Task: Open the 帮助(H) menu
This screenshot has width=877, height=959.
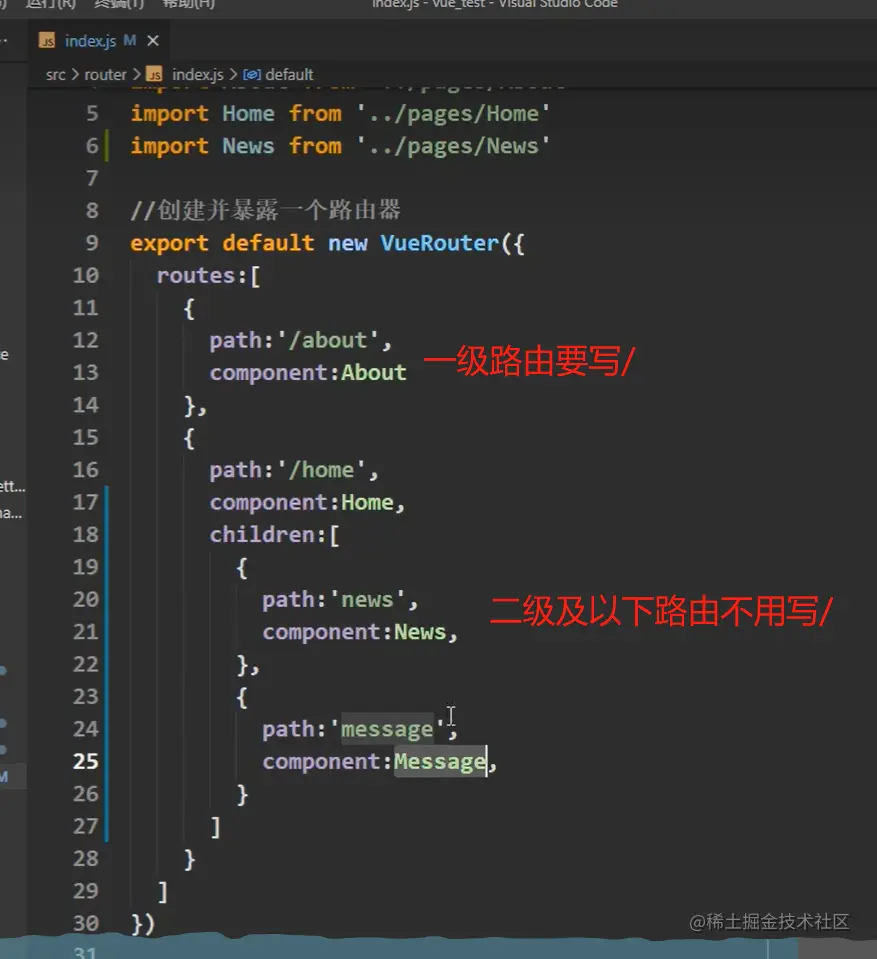Action: [x=188, y=4]
